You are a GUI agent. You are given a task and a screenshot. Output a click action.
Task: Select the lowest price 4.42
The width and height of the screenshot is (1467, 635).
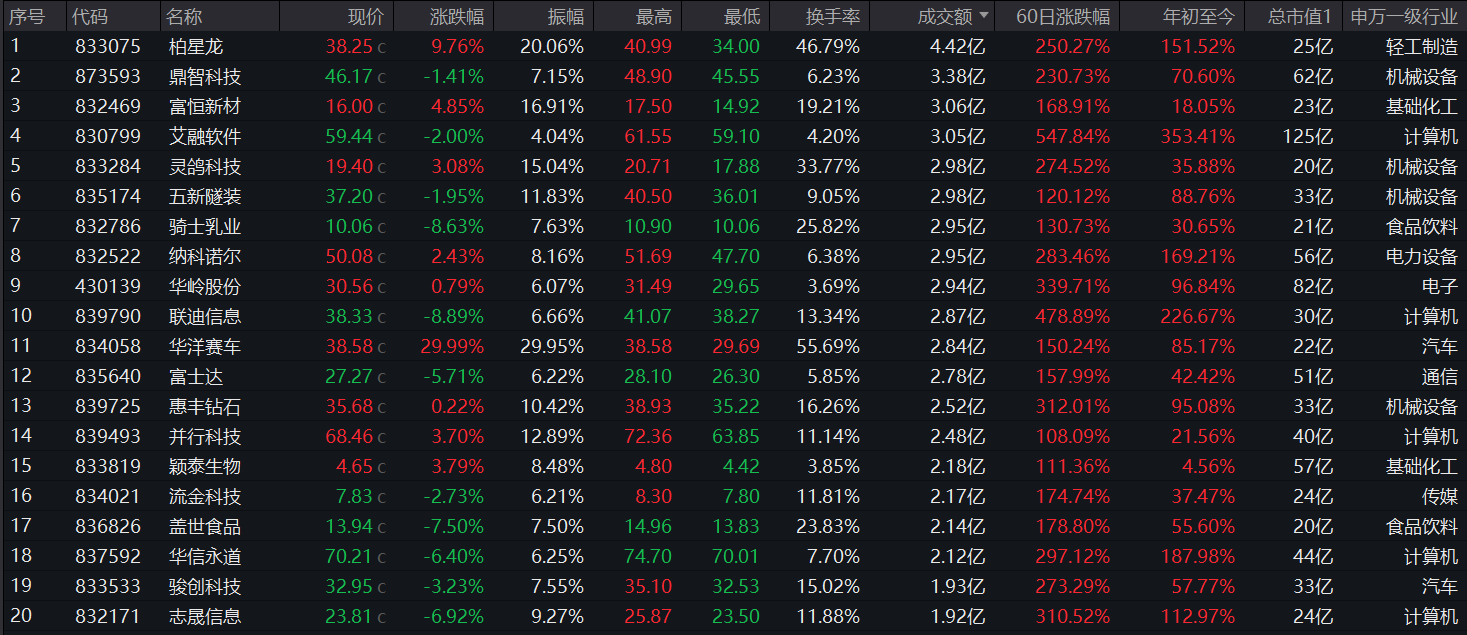(741, 466)
